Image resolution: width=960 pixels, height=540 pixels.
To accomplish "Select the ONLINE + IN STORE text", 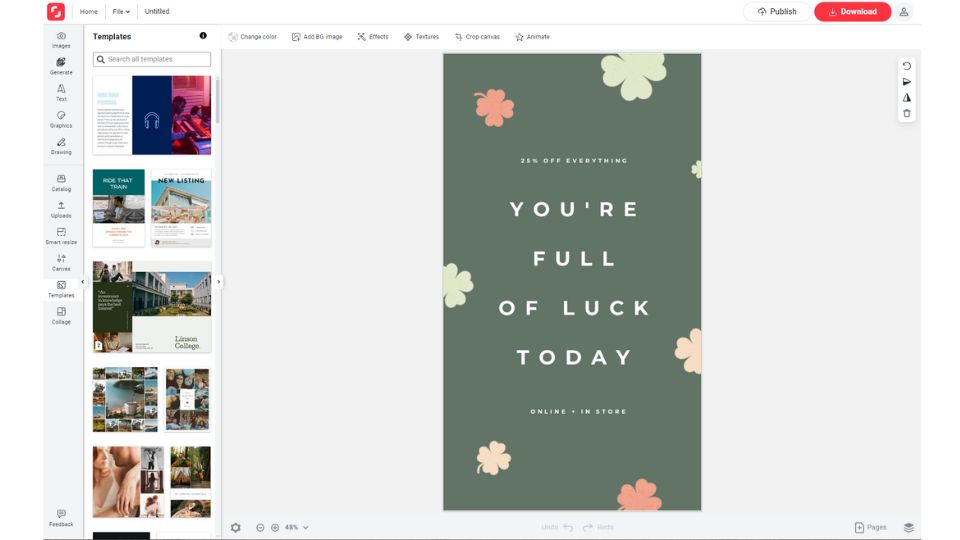I will coord(579,411).
